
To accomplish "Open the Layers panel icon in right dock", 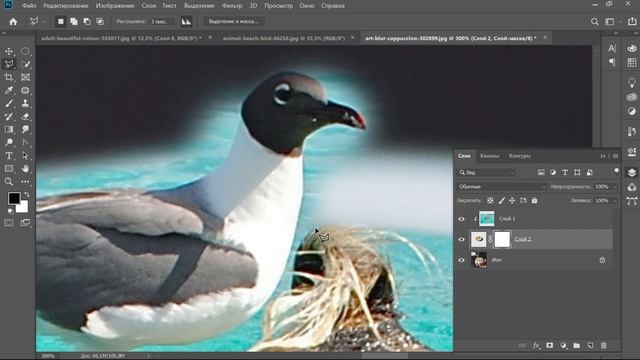I will (632, 173).
